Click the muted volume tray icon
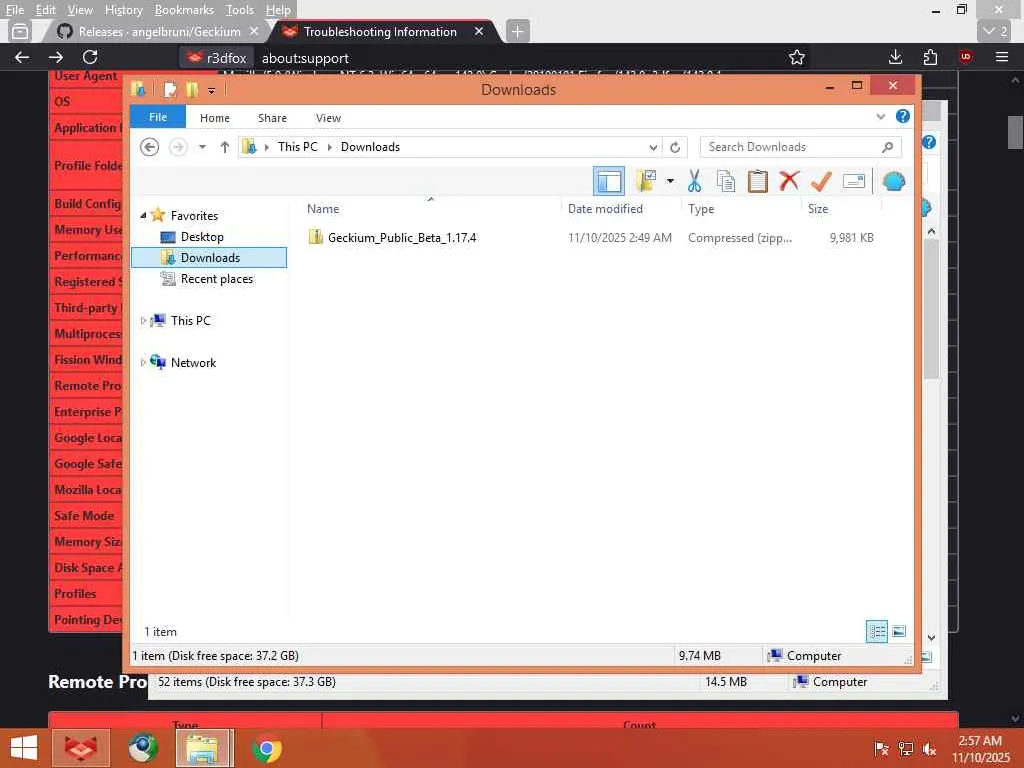Viewport: 1024px width, 768px height. click(x=929, y=749)
